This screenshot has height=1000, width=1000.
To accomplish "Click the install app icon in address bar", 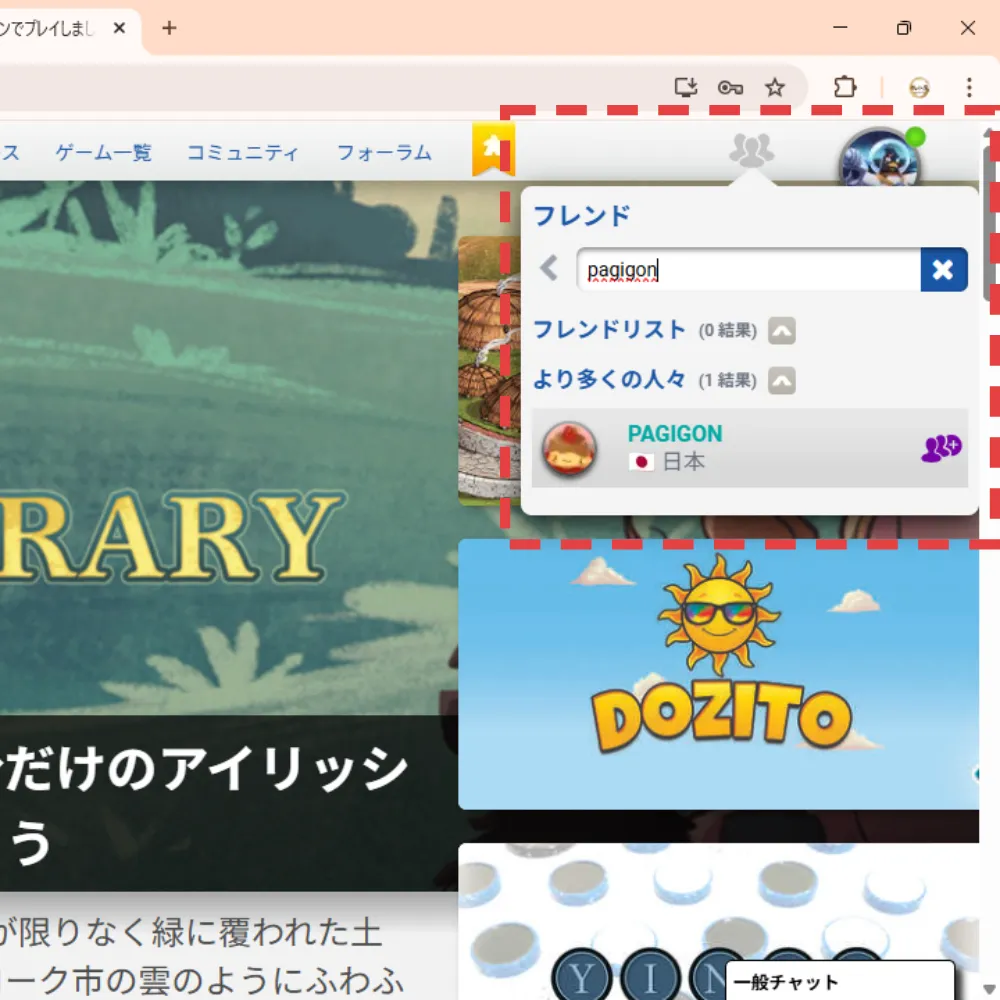I will tap(685, 88).
